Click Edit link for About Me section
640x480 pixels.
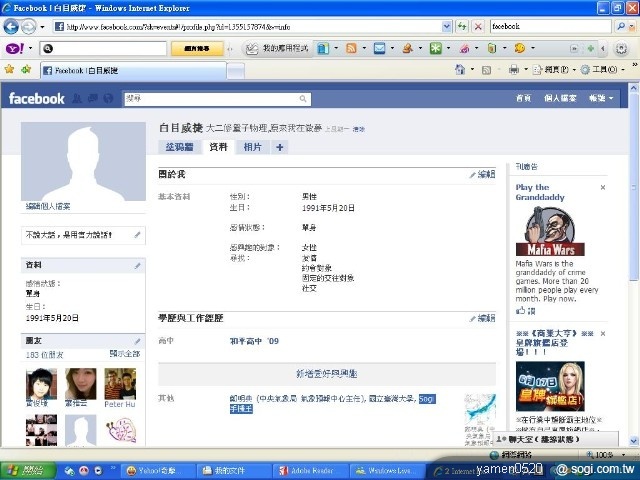tap(482, 174)
